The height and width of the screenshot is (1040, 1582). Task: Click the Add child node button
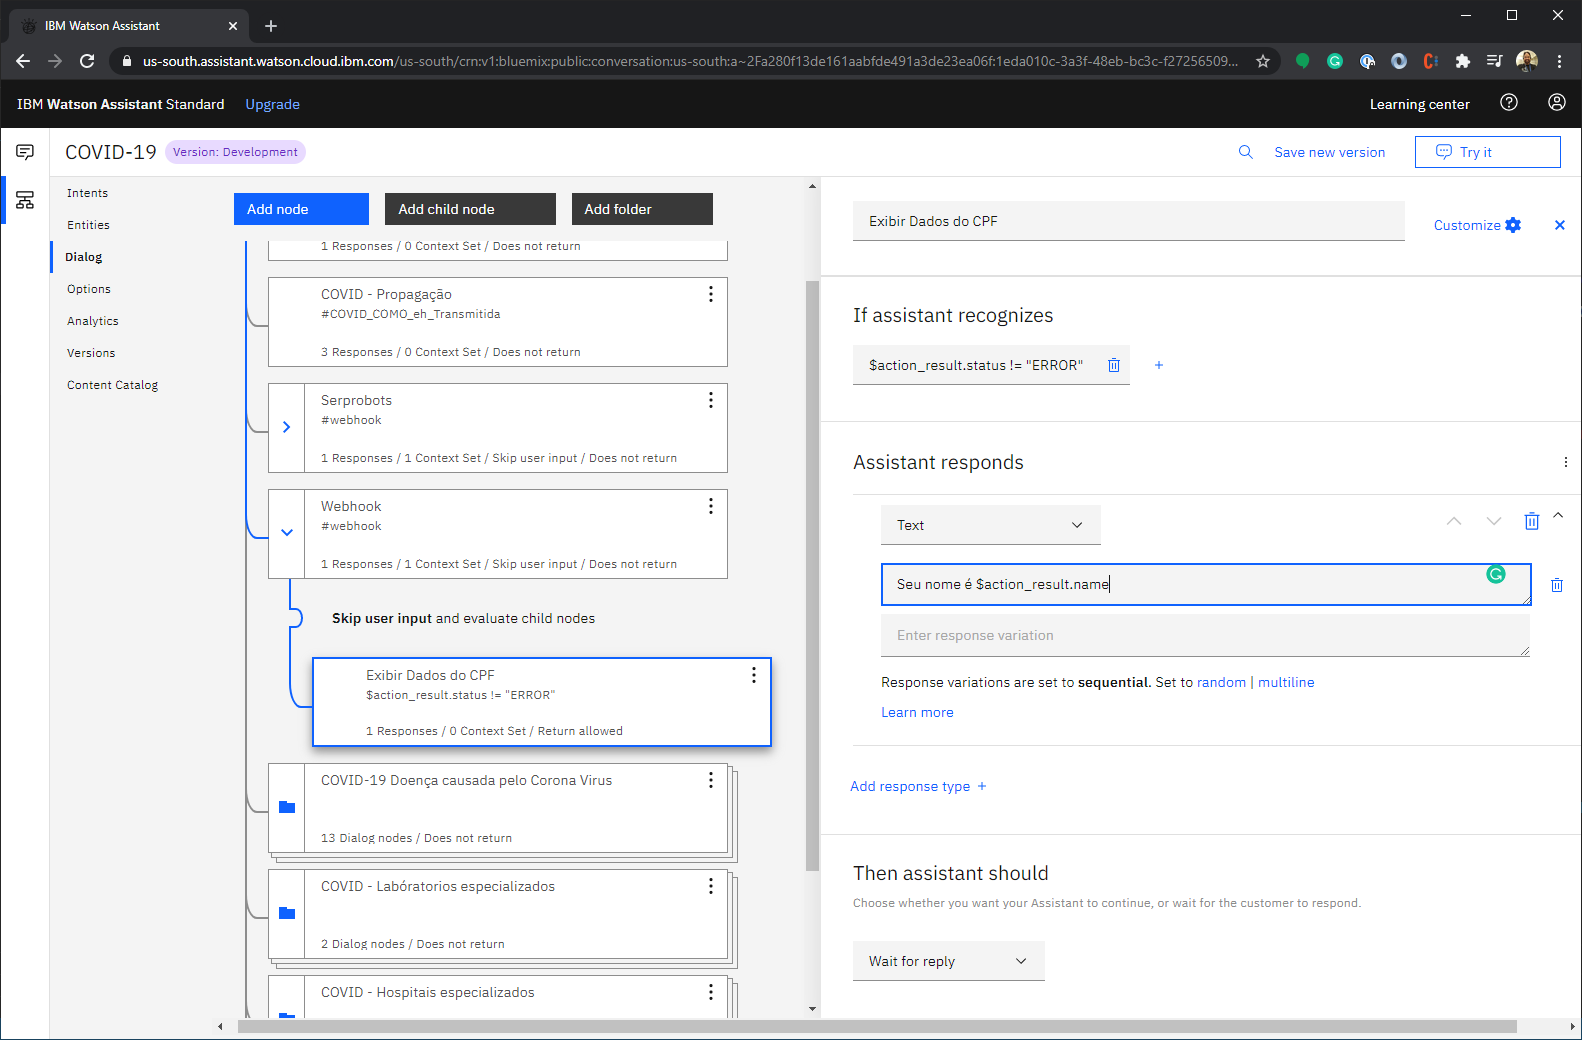[470, 209]
